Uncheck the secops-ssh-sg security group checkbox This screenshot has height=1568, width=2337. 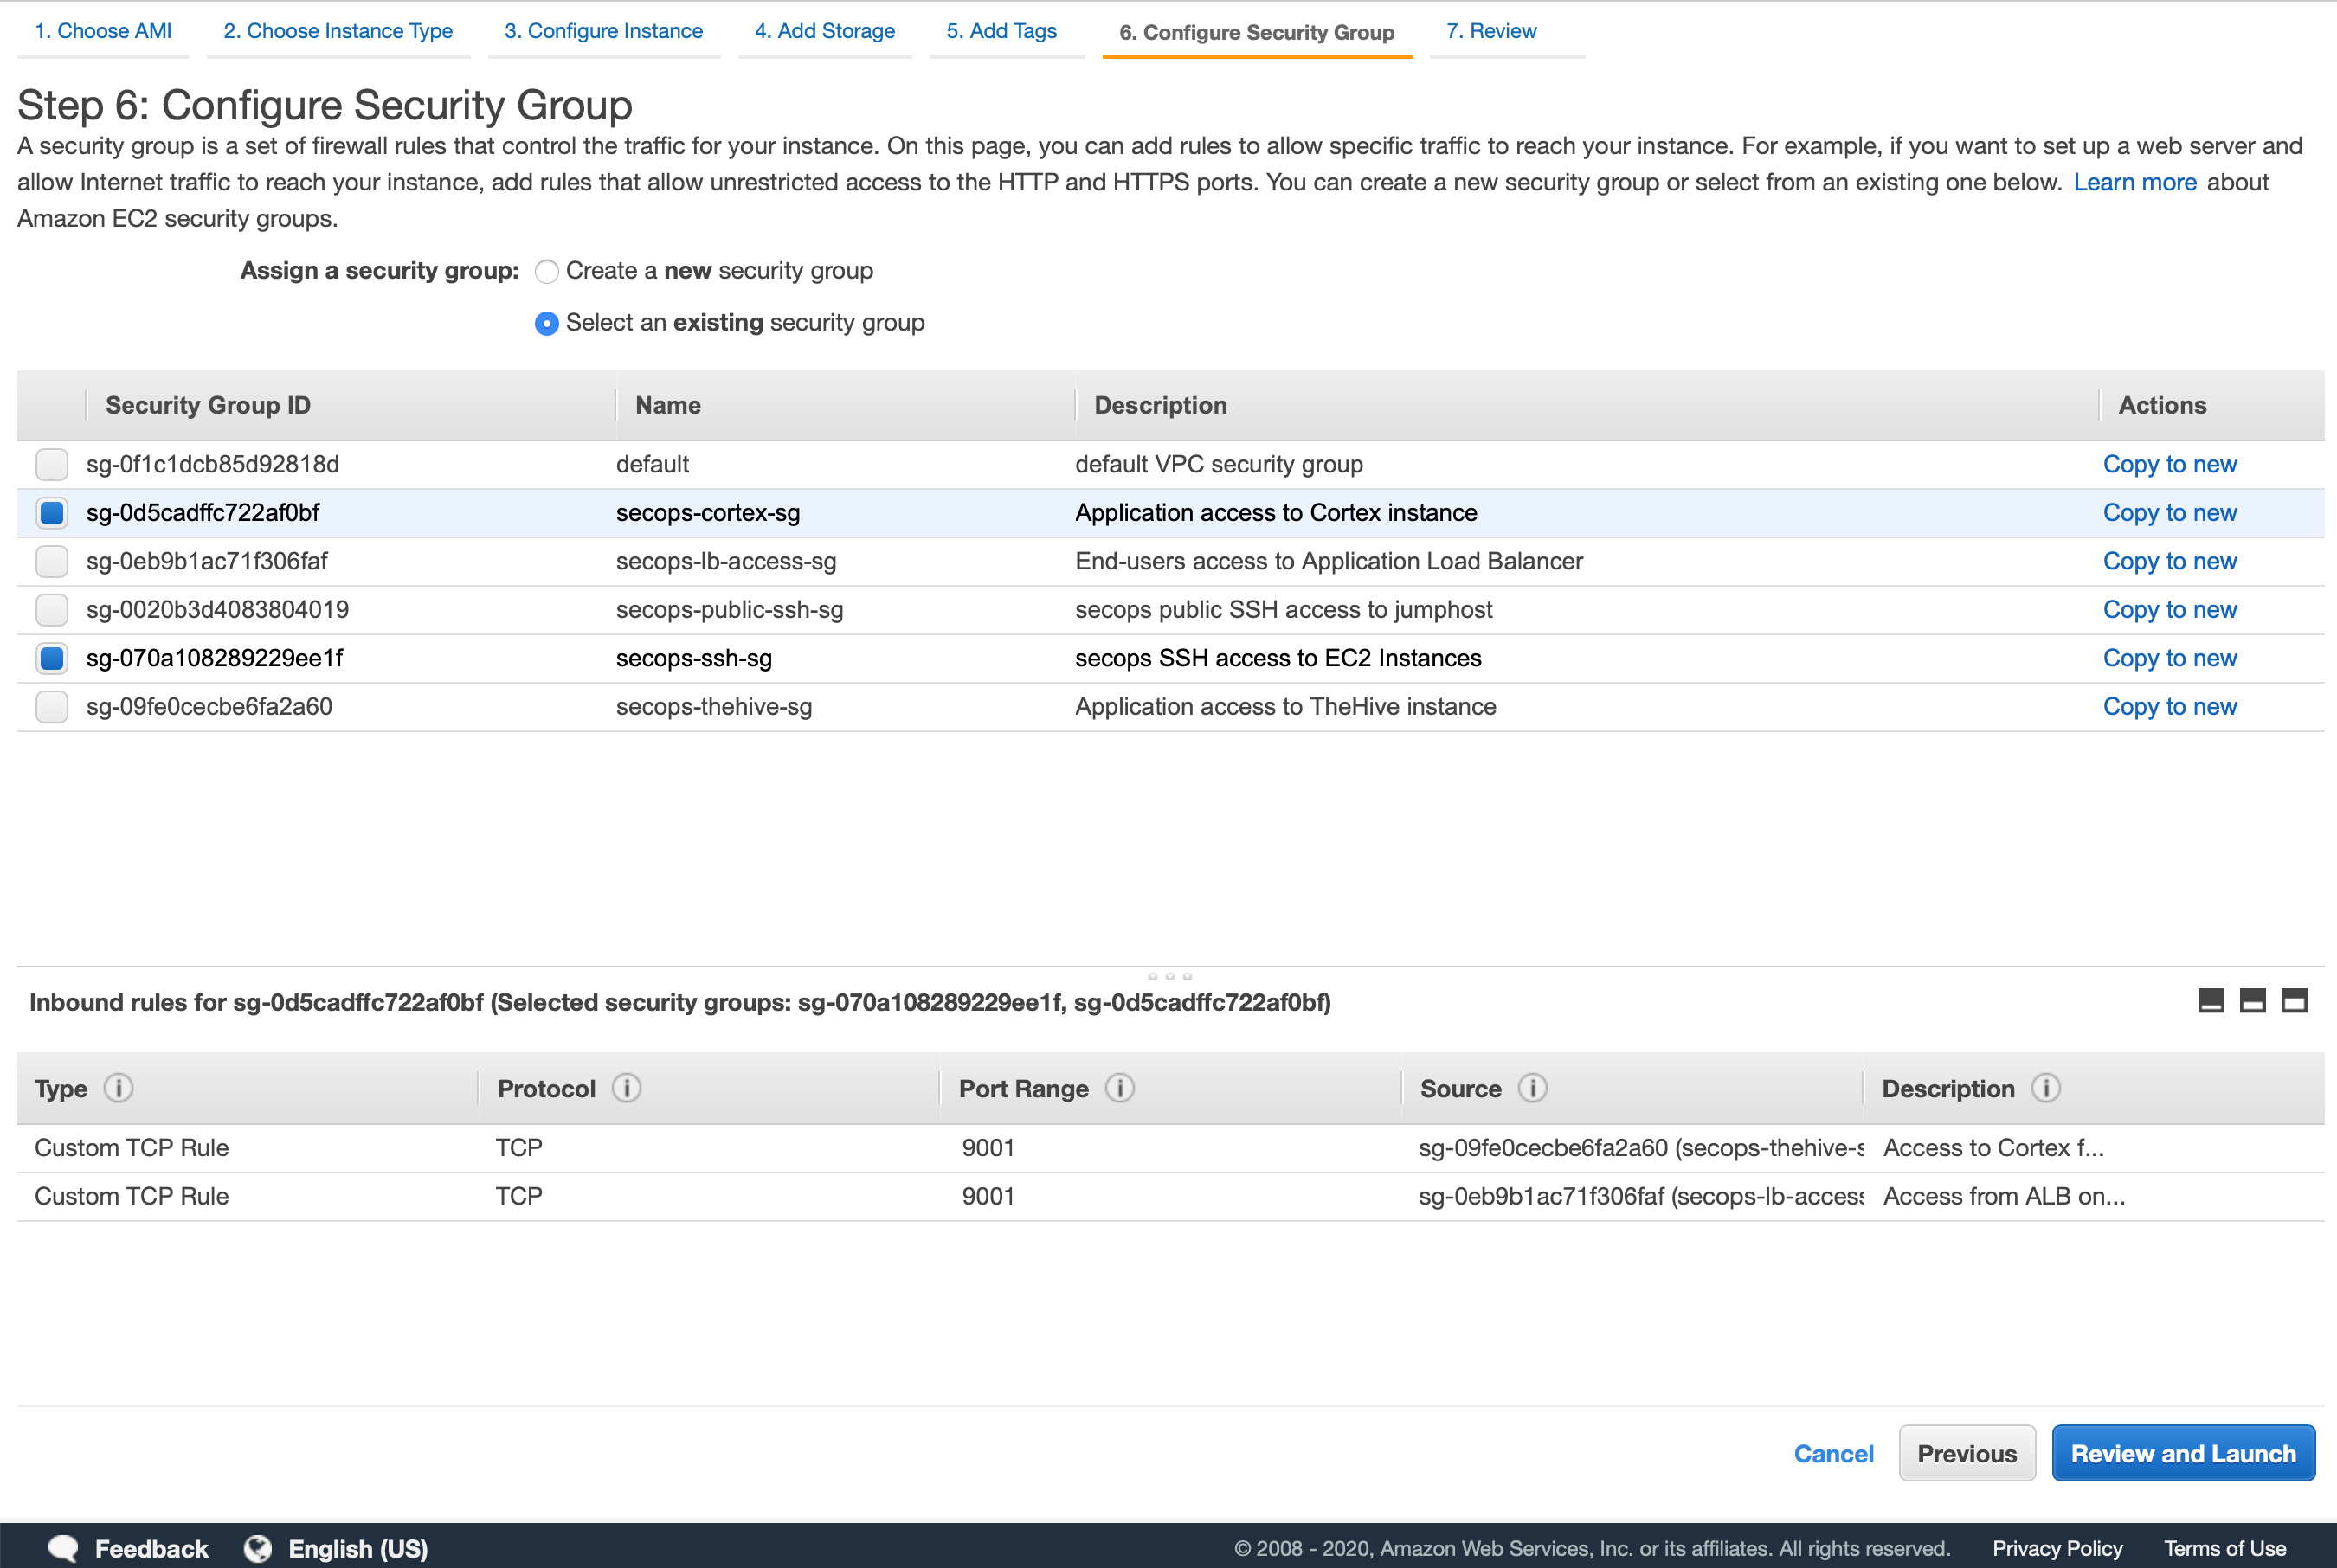(x=51, y=658)
